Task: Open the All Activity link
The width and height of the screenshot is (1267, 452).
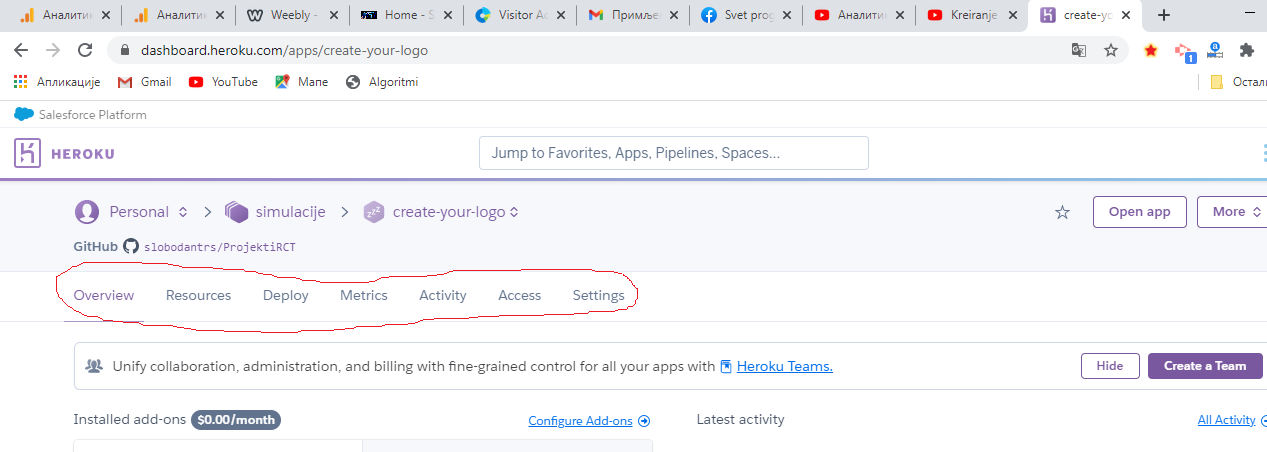Action: click(1226, 420)
